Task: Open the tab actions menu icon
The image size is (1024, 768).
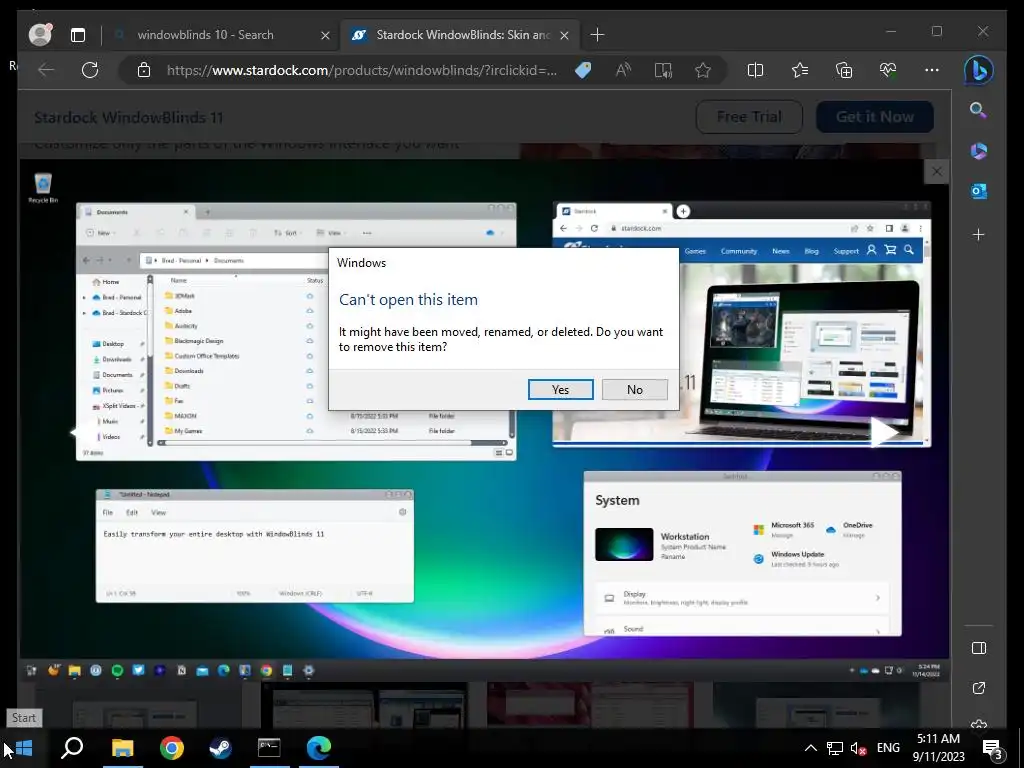Action: coord(78,35)
